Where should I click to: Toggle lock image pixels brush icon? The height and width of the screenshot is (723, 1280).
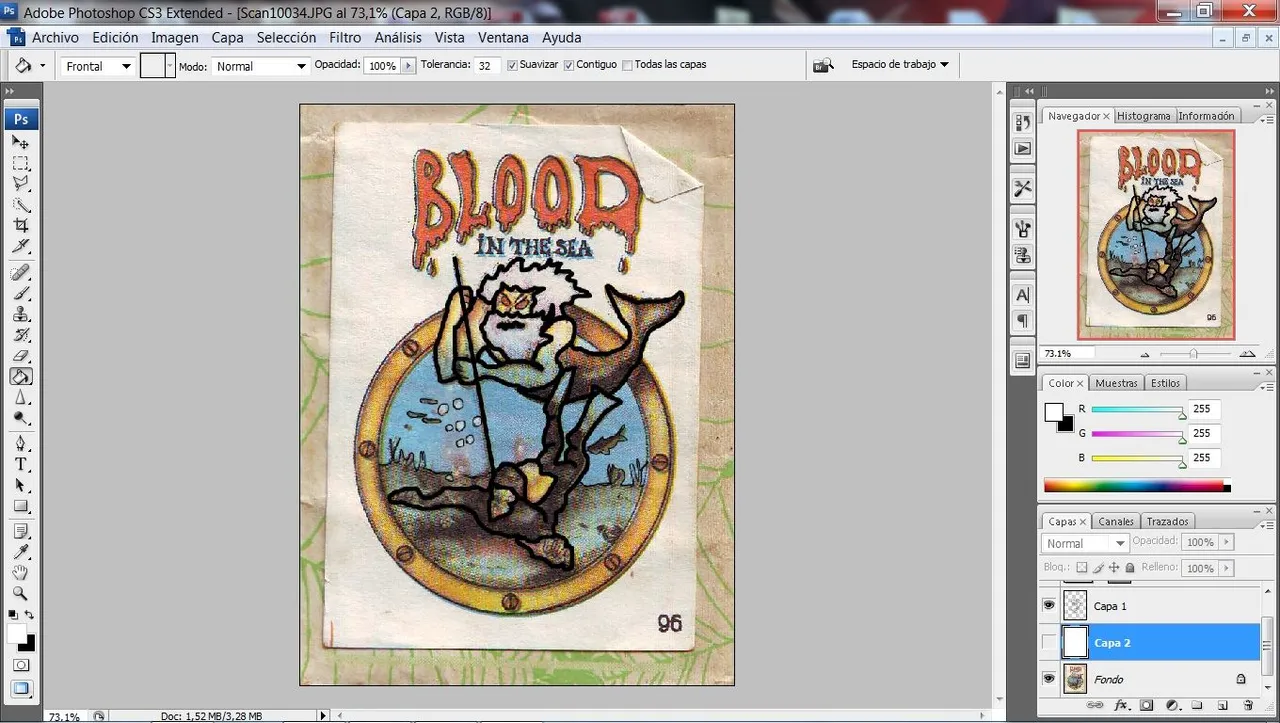tap(1098, 567)
